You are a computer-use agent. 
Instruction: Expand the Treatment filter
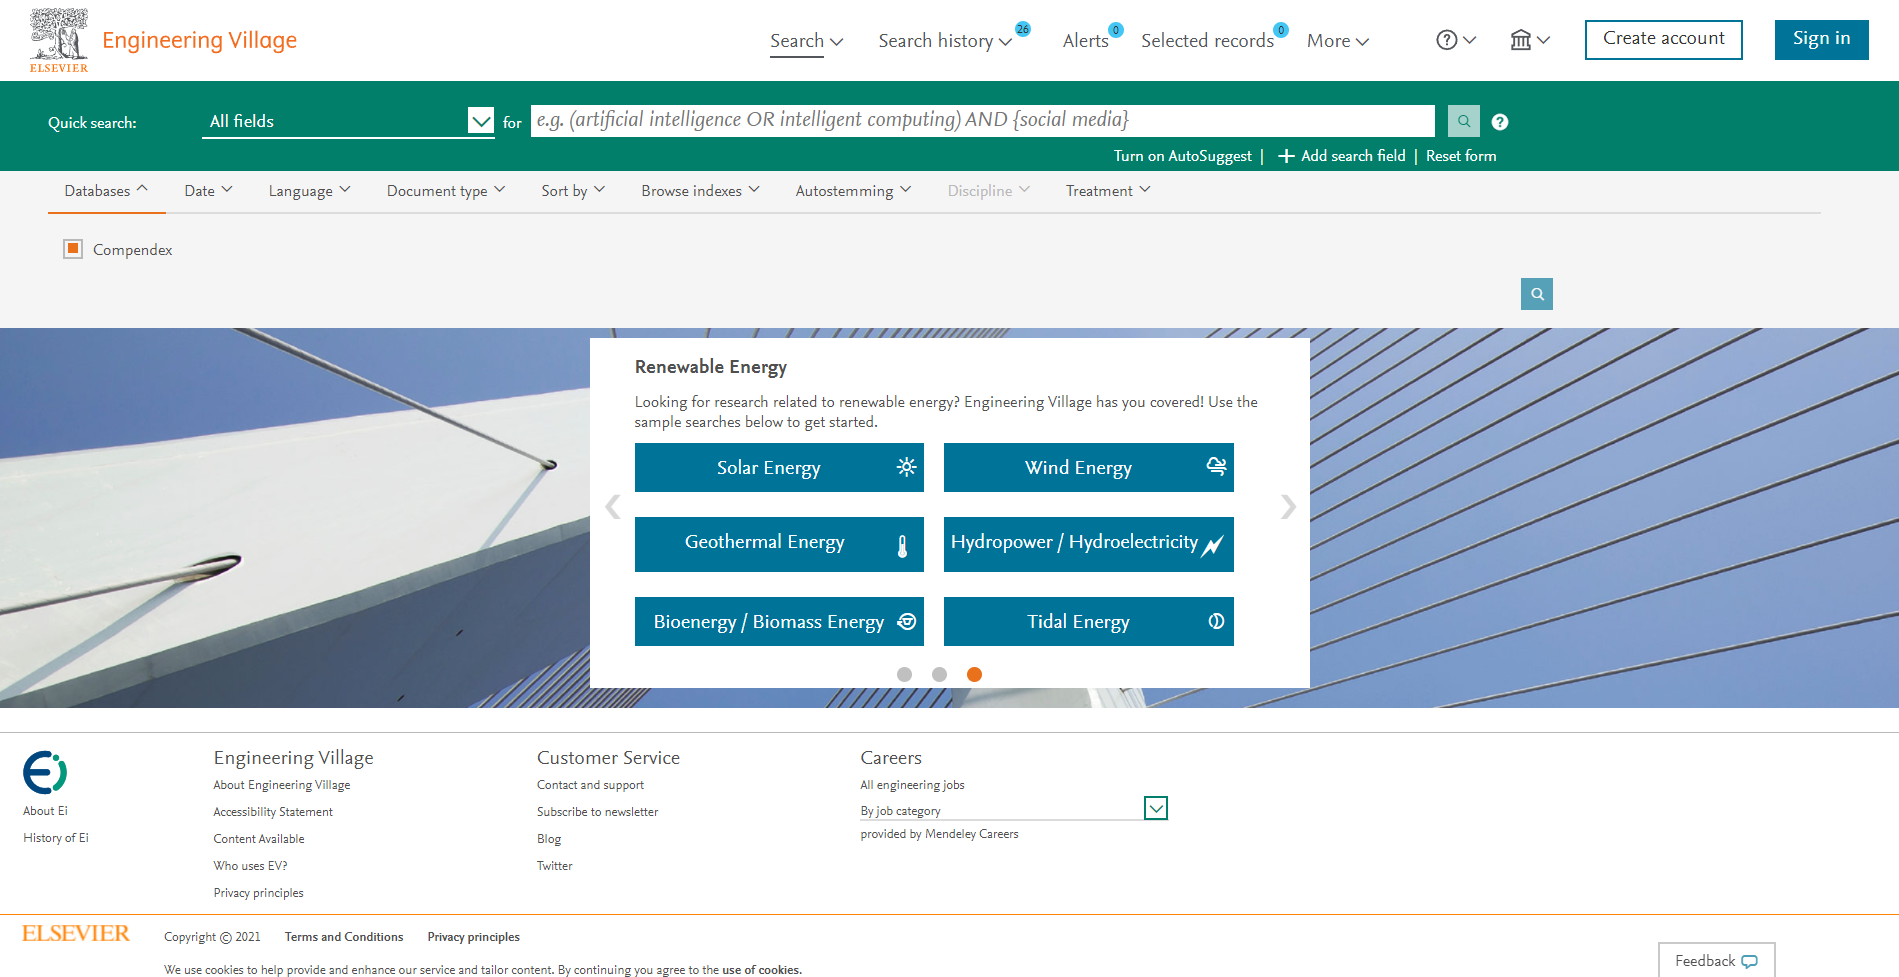tap(1108, 191)
